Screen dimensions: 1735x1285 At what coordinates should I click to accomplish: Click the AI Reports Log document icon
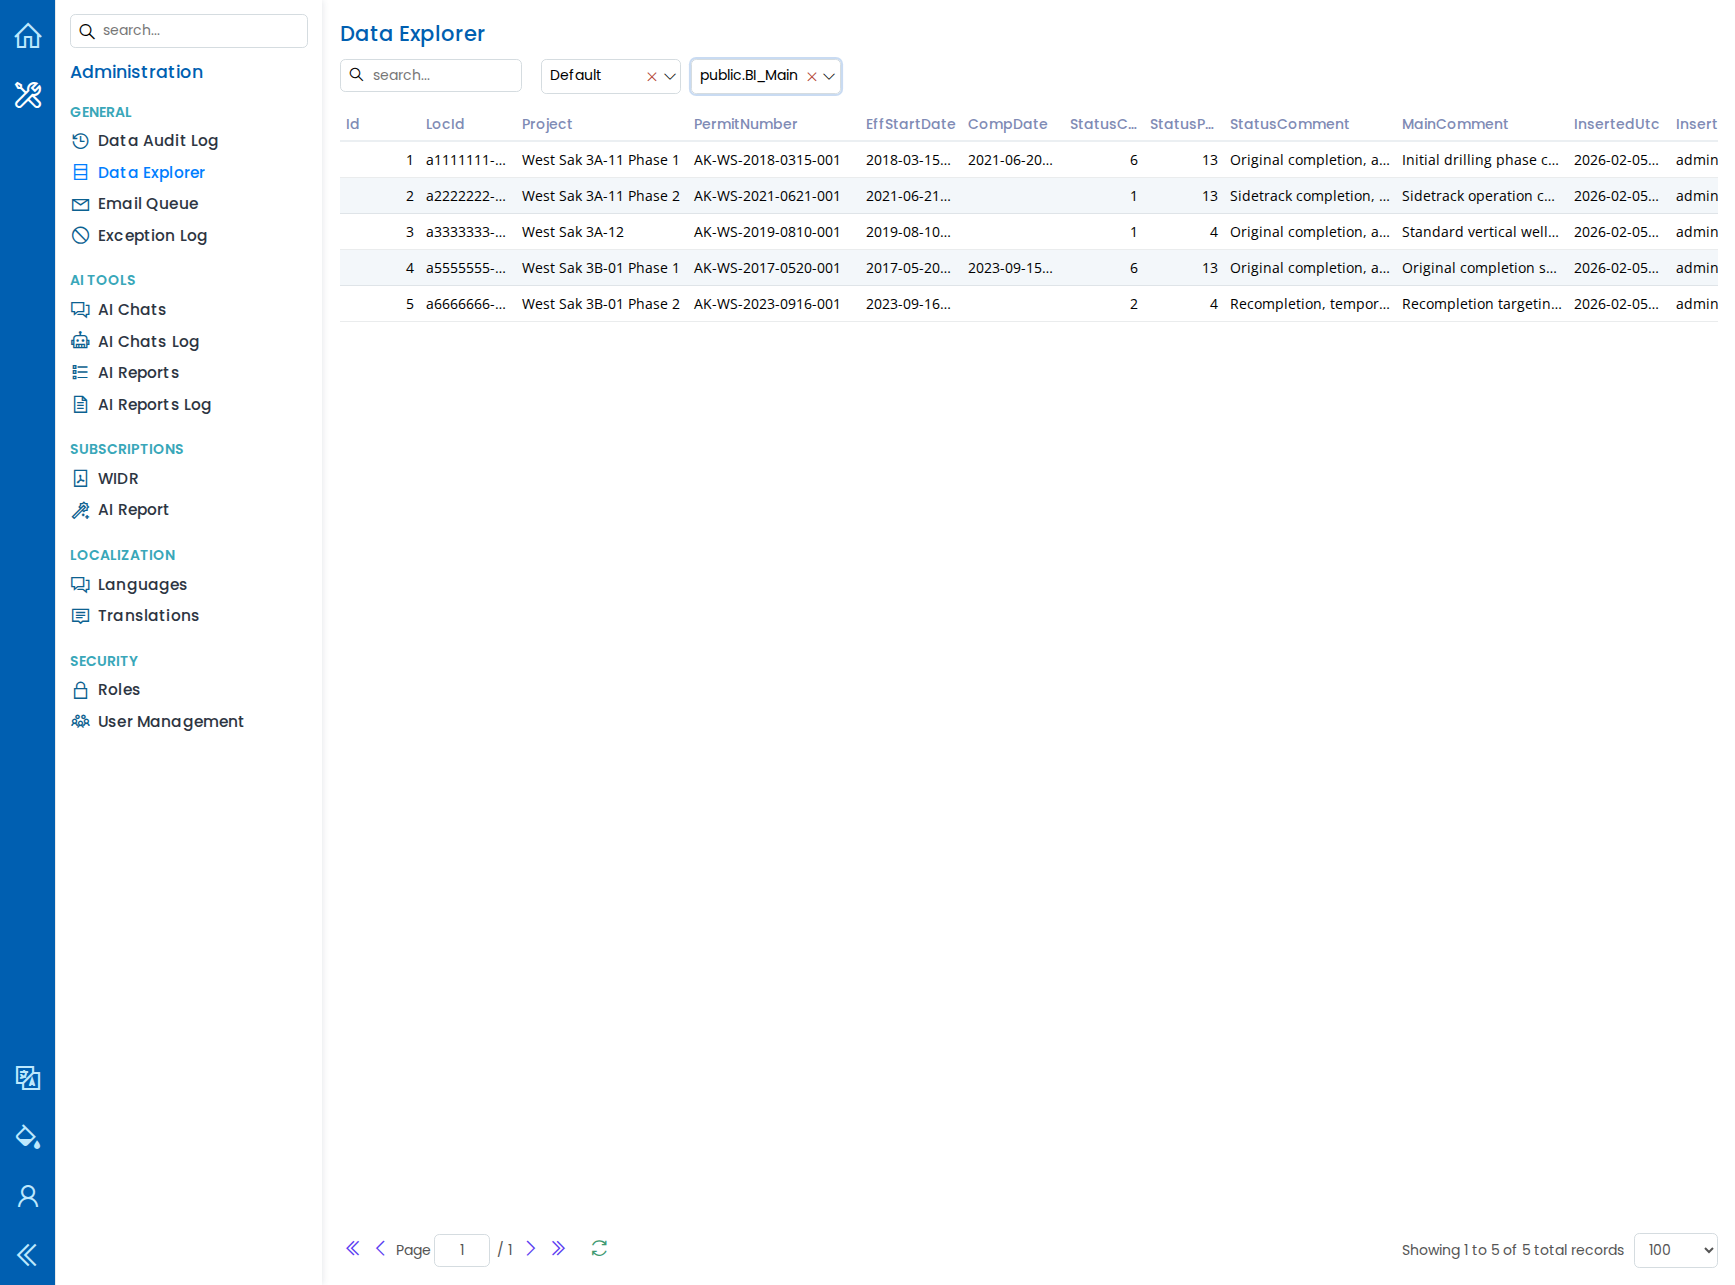click(81, 404)
